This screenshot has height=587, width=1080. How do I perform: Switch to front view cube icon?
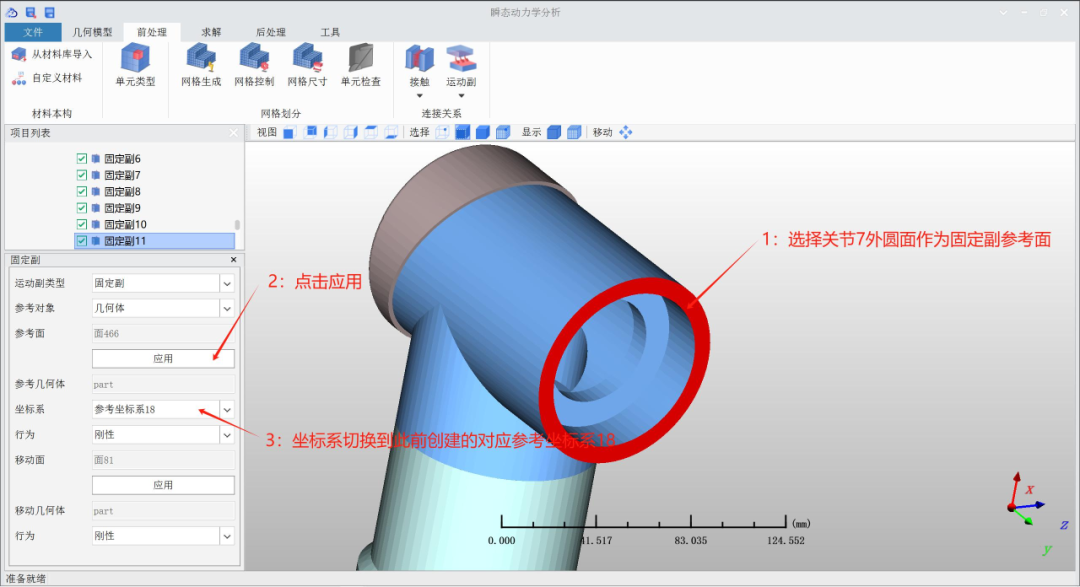point(289,132)
